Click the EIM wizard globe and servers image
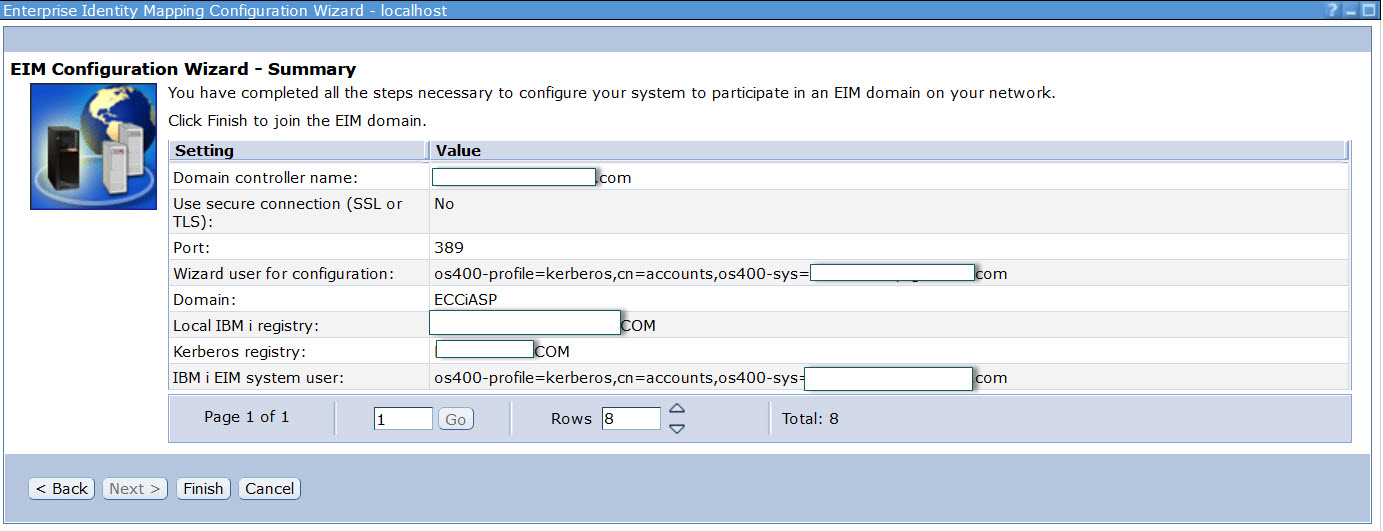Viewport: 1383px width, 531px height. point(93,146)
